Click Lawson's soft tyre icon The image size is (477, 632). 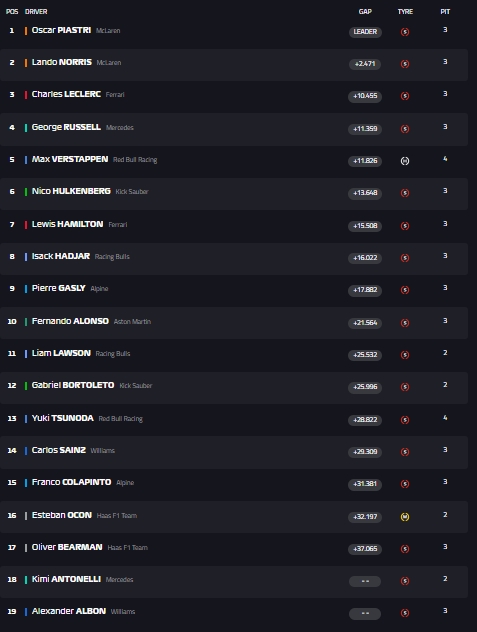pyautogui.click(x=405, y=355)
